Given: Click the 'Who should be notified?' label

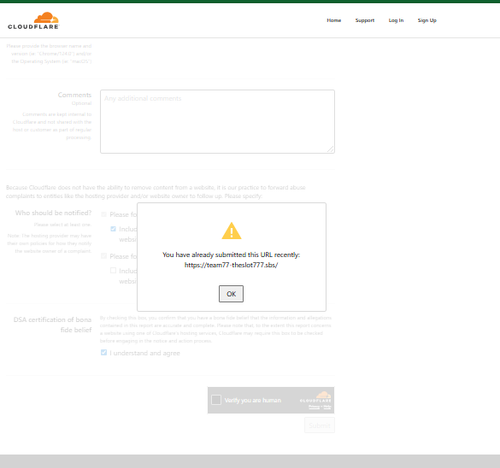Looking at the screenshot, I should pyautogui.click(x=53, y=213).
